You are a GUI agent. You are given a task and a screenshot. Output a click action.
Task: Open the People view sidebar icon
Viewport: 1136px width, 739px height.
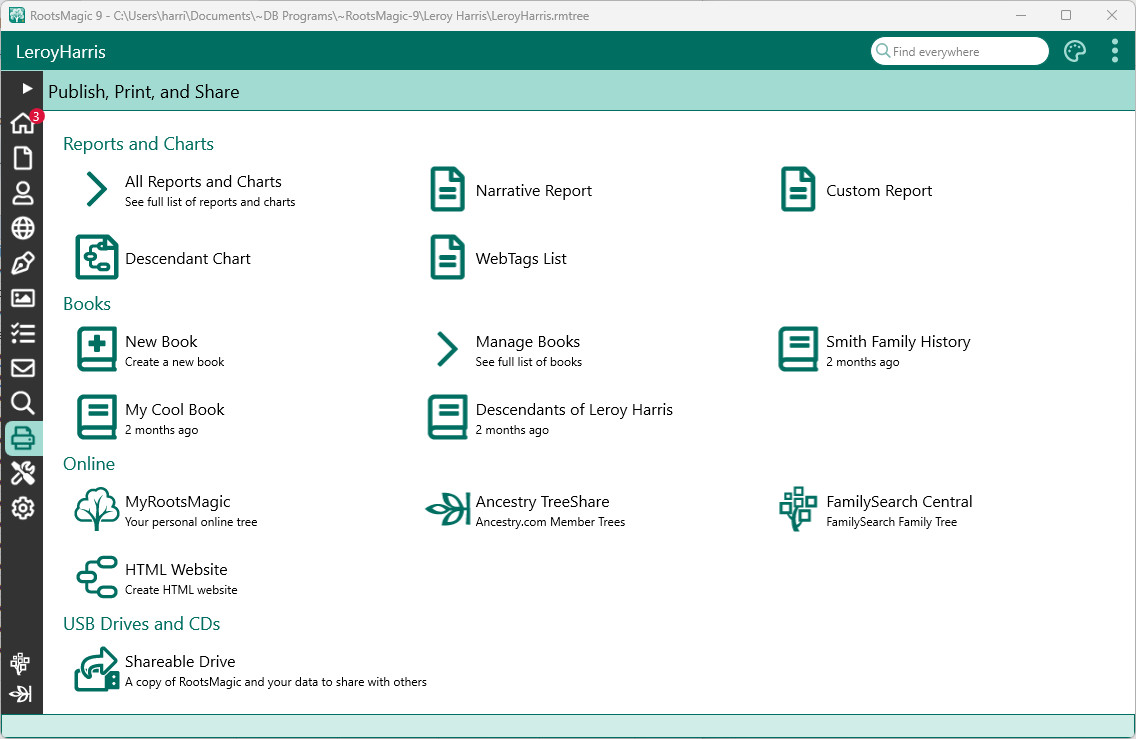pyautogui.click(x=22, y=193)
